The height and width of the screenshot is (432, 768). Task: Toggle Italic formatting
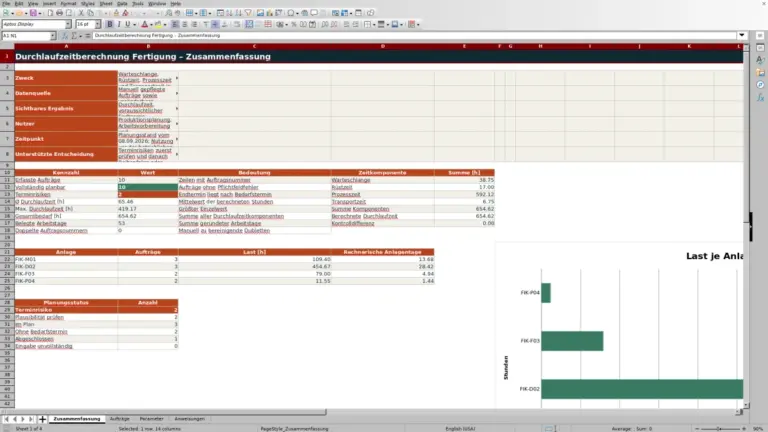pos(119,24)
